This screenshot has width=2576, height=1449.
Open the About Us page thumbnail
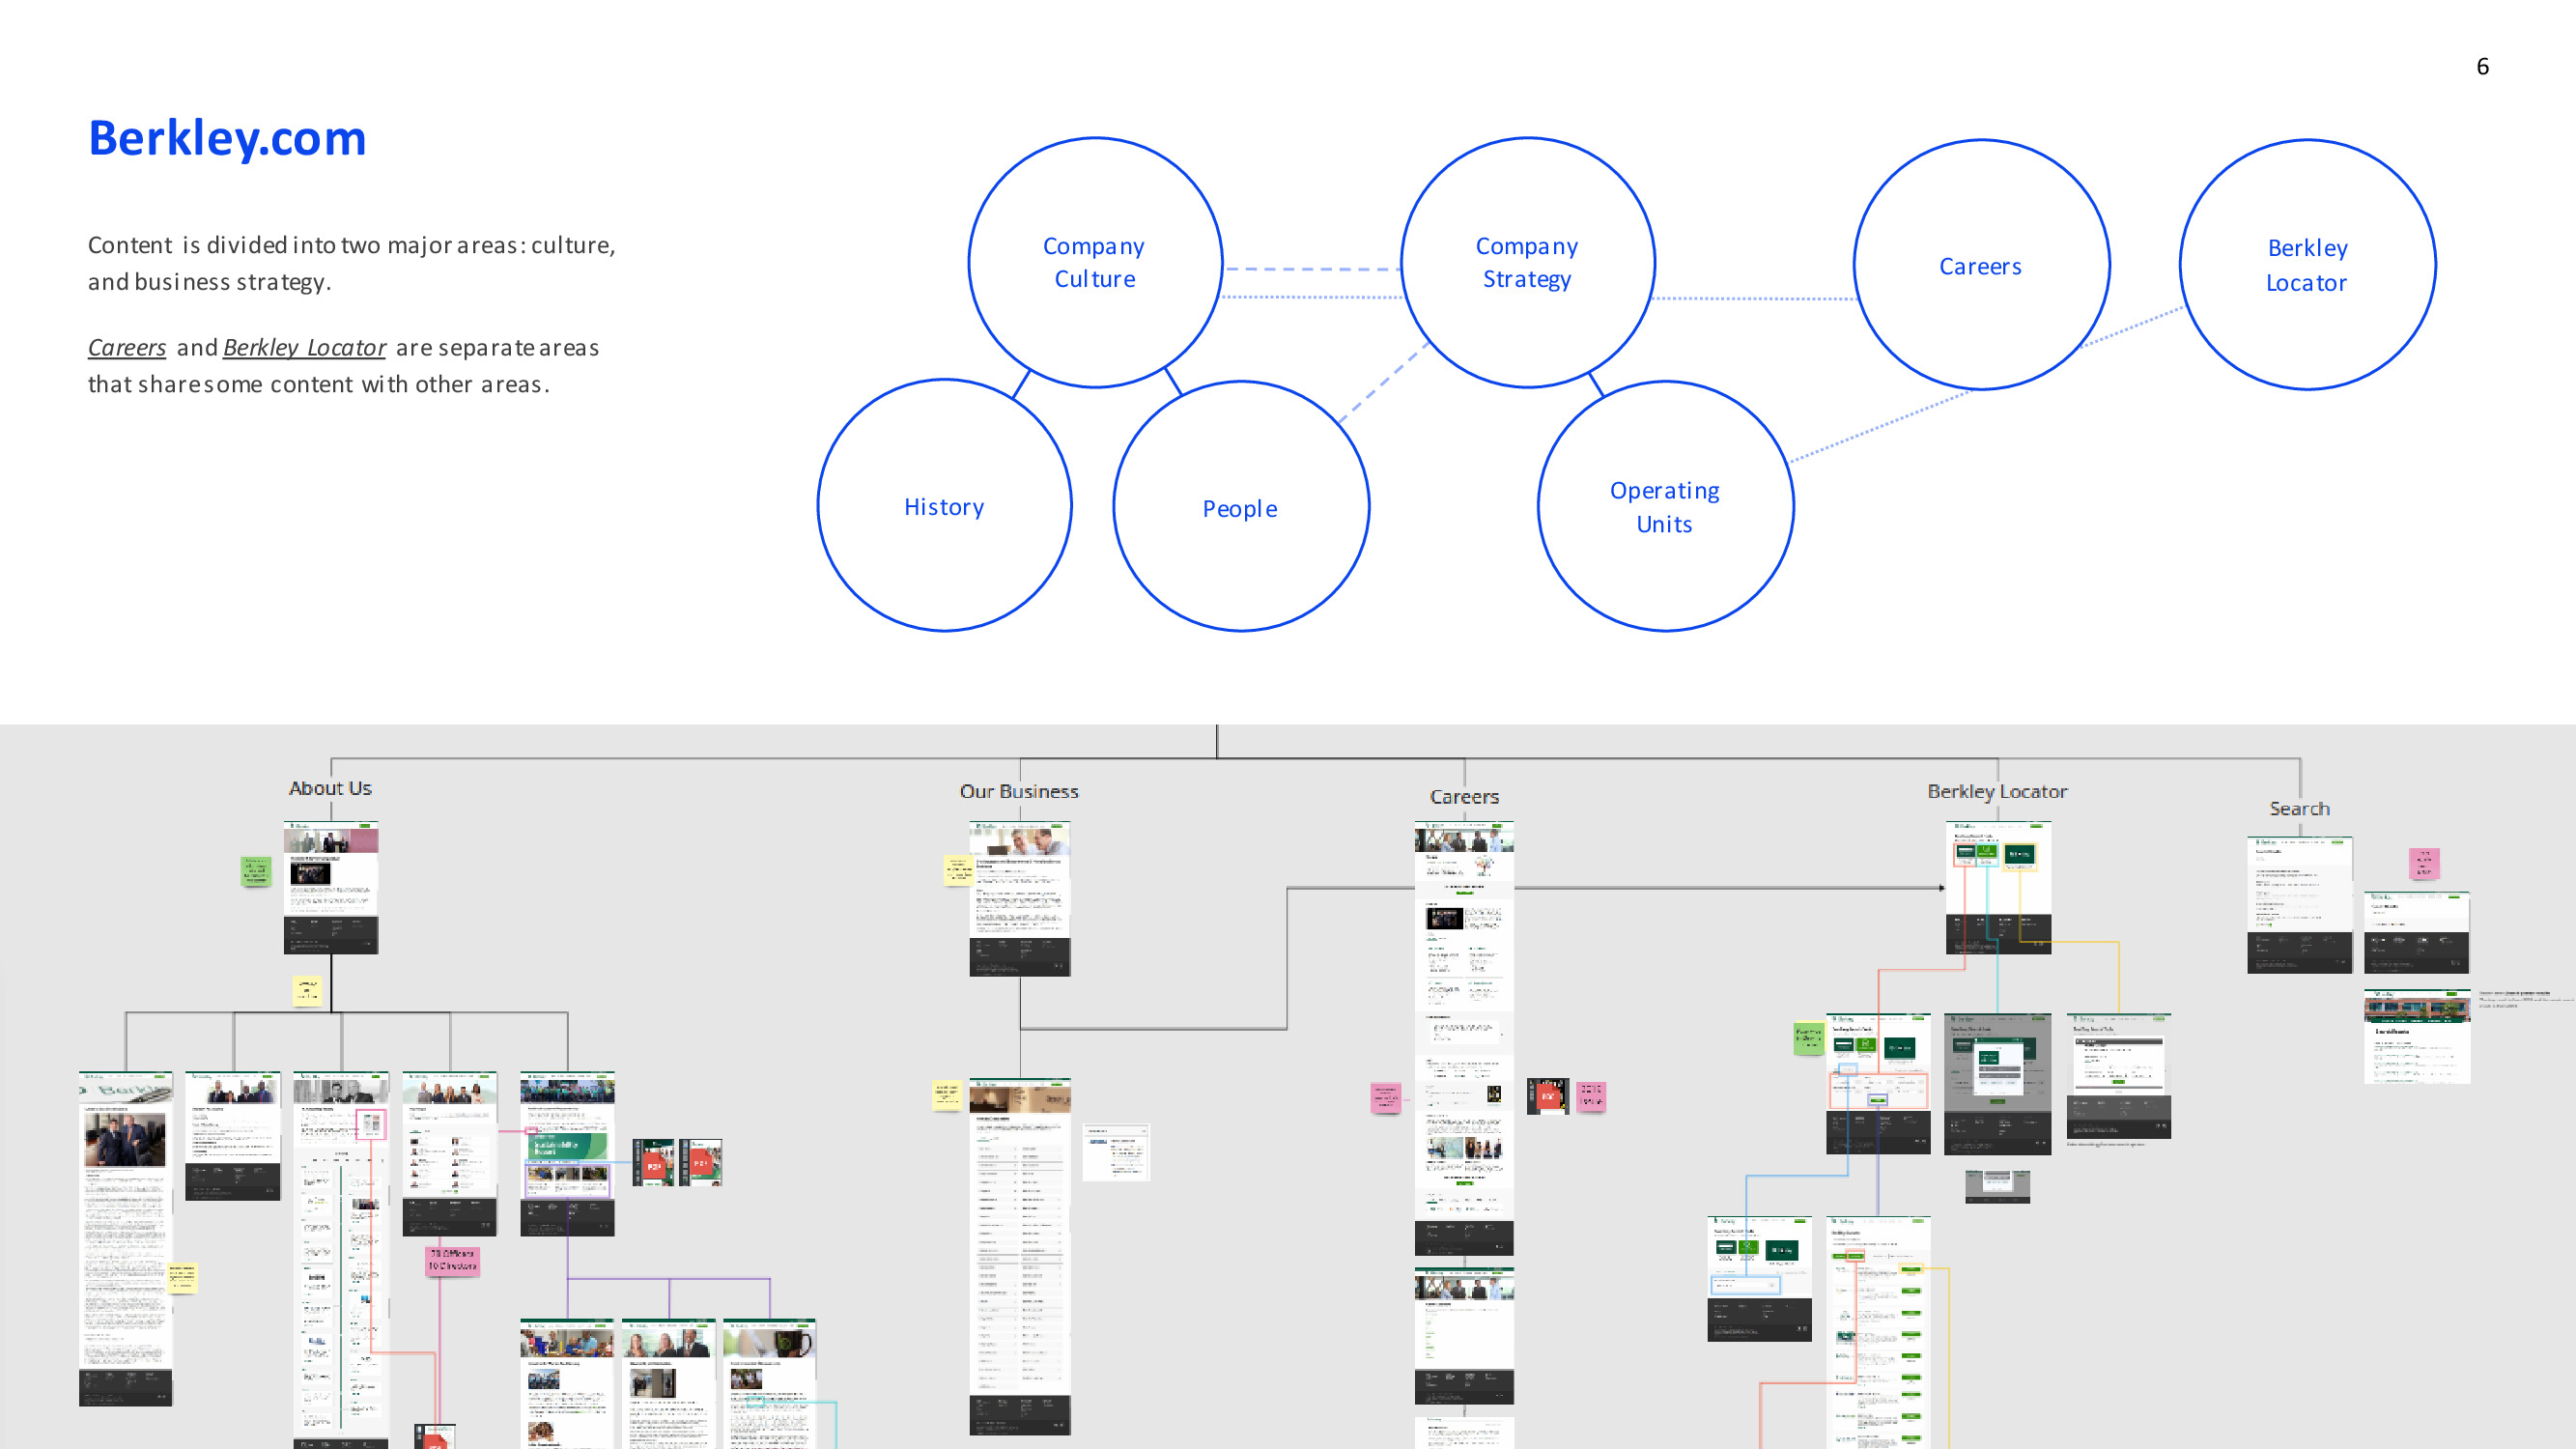[x=331, y=887]
